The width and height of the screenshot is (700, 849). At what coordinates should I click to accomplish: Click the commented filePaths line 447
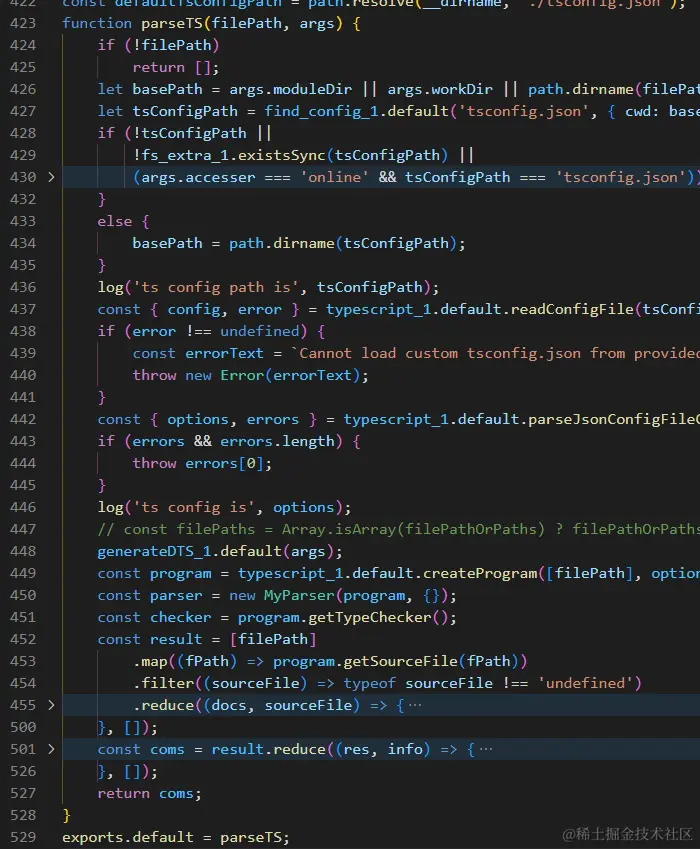coord(398,529)
